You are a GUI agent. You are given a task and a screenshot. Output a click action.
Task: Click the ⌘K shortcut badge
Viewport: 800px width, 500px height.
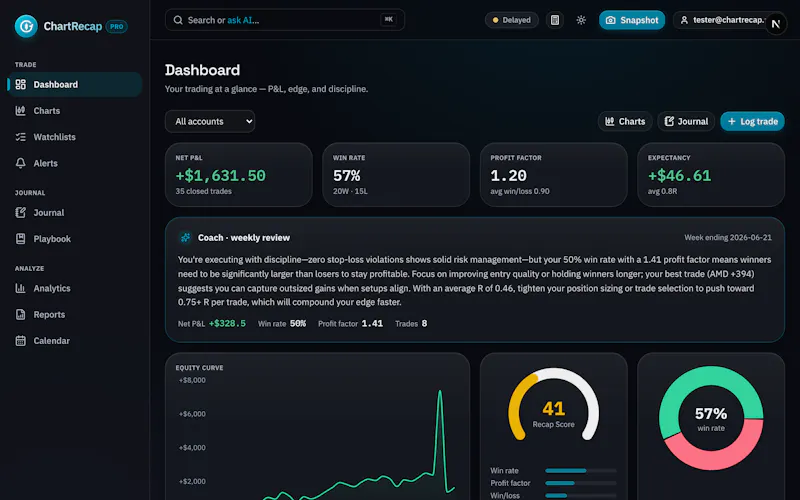388,19
